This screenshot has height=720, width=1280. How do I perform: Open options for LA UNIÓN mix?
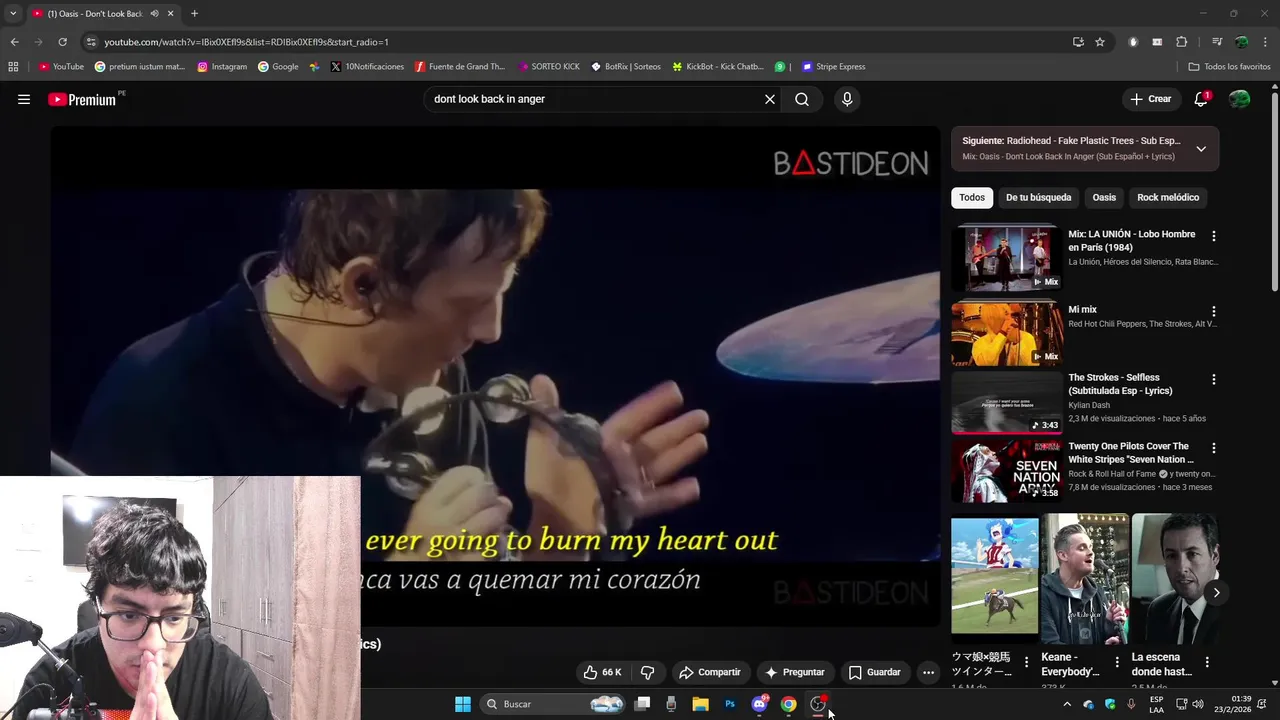click(1214, 236)
